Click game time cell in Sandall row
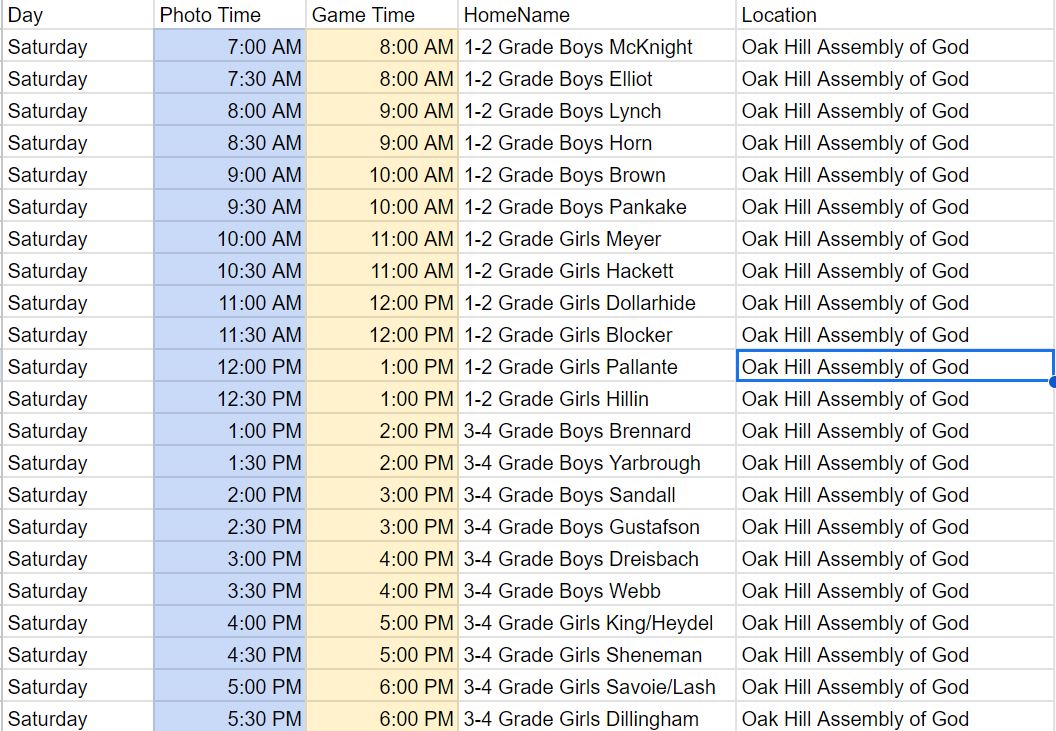Screen dimensions: 1056x731 pos(382,495)
